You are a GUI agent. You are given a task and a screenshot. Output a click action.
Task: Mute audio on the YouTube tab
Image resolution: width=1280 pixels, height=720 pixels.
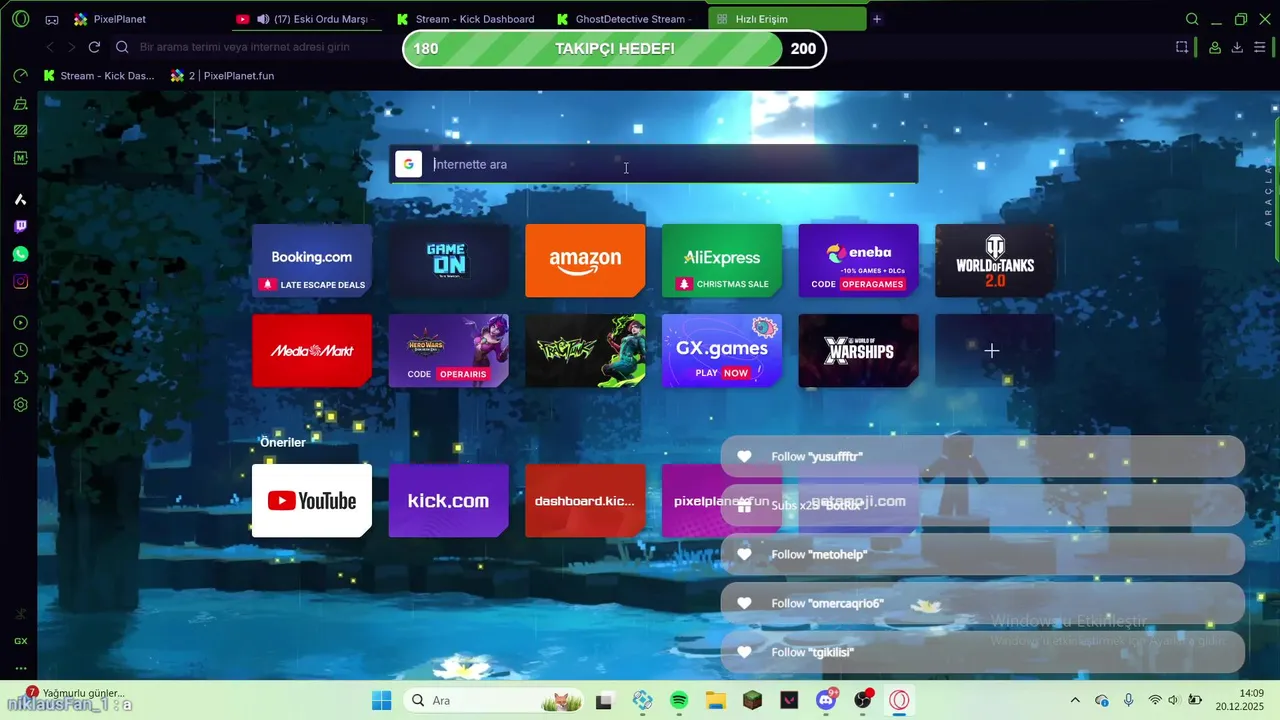point(262,19)
